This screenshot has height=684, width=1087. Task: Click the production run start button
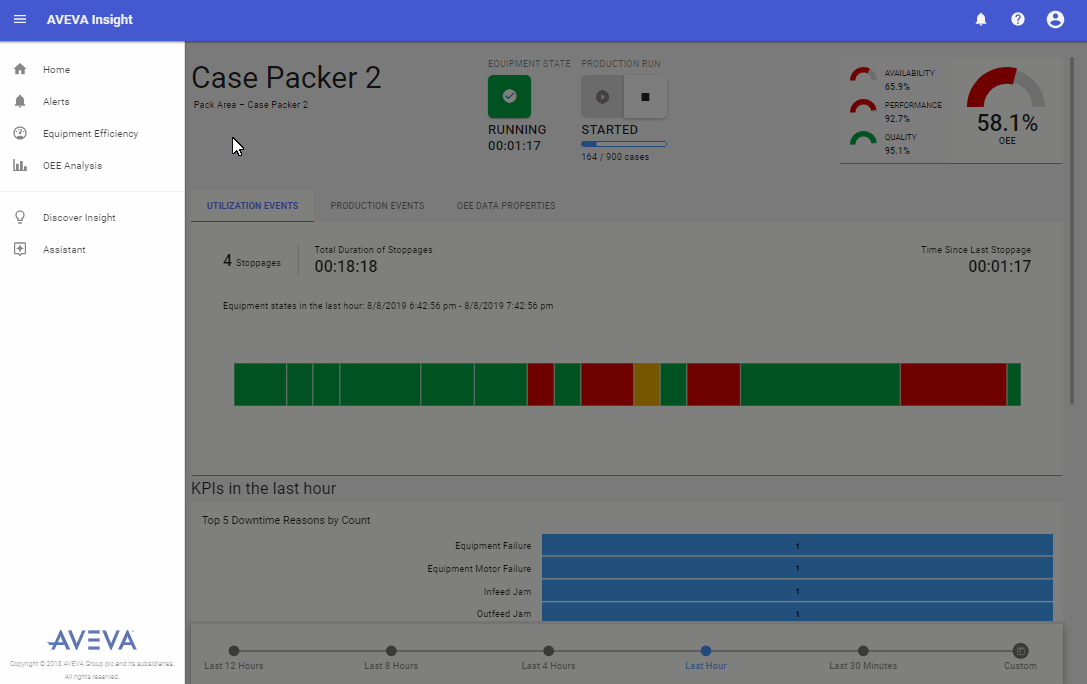602,97
